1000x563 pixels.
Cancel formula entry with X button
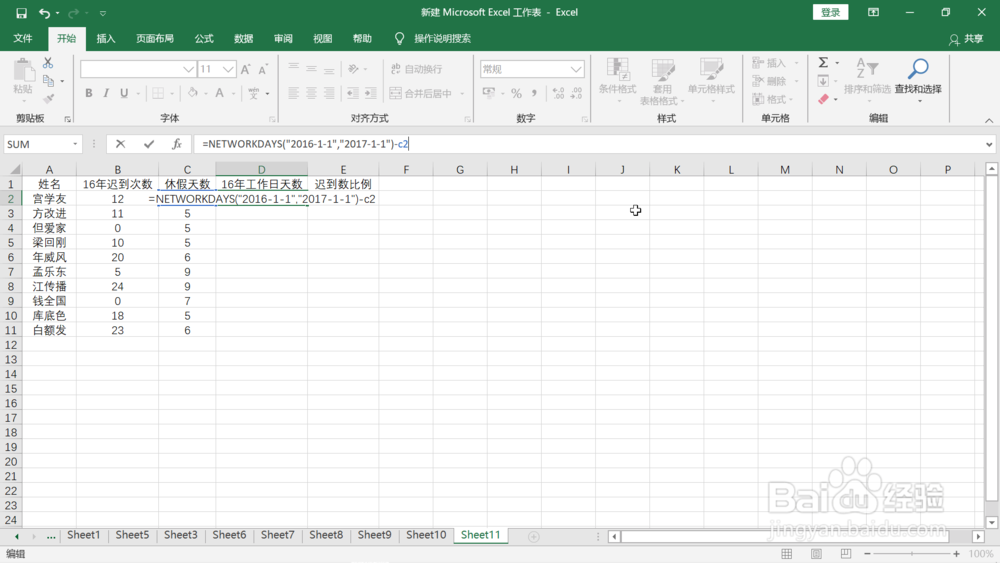pos(120,144)
